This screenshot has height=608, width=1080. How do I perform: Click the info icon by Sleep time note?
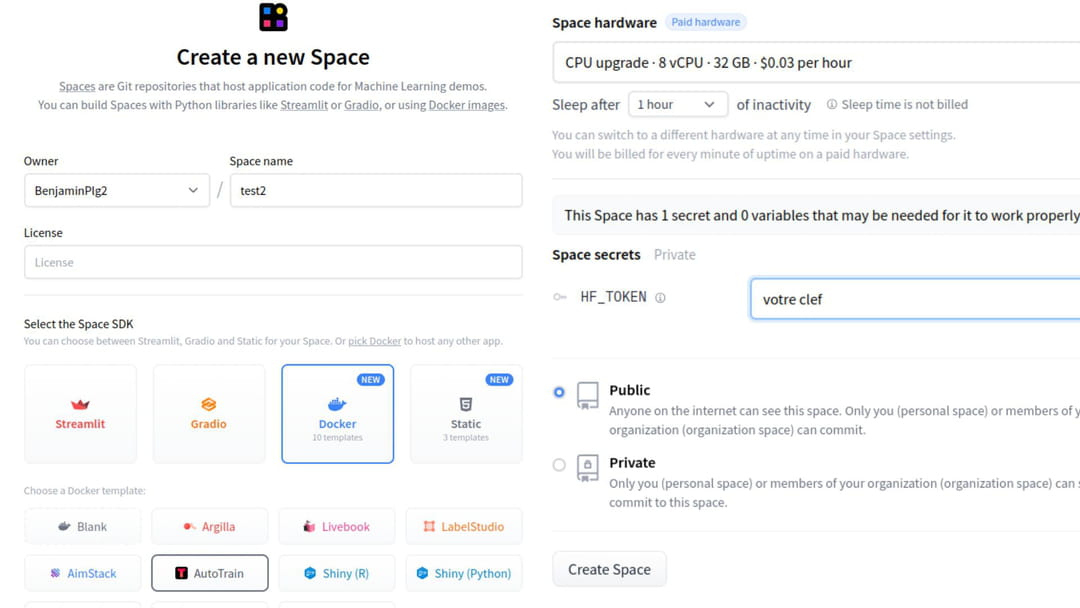pyautogui.click(x=832, y=105)
